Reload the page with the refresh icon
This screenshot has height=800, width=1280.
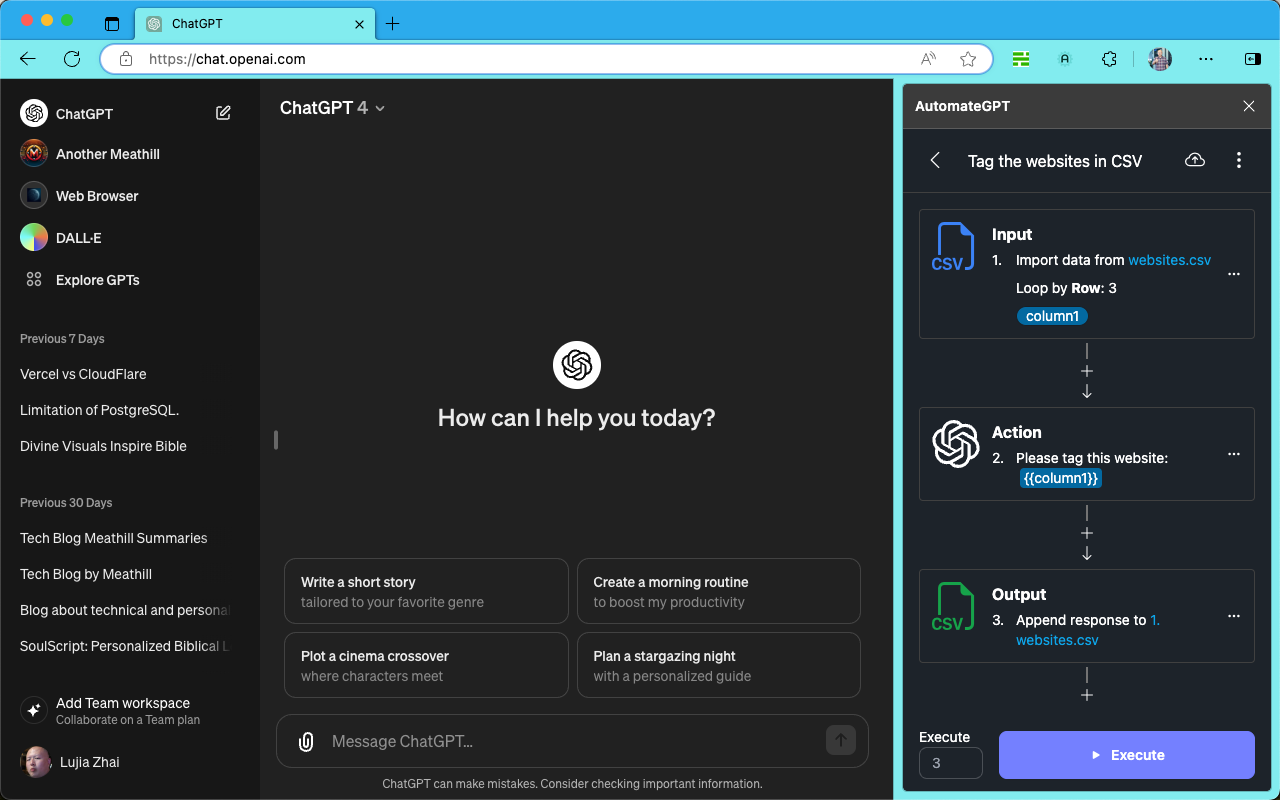pos(71,58)
